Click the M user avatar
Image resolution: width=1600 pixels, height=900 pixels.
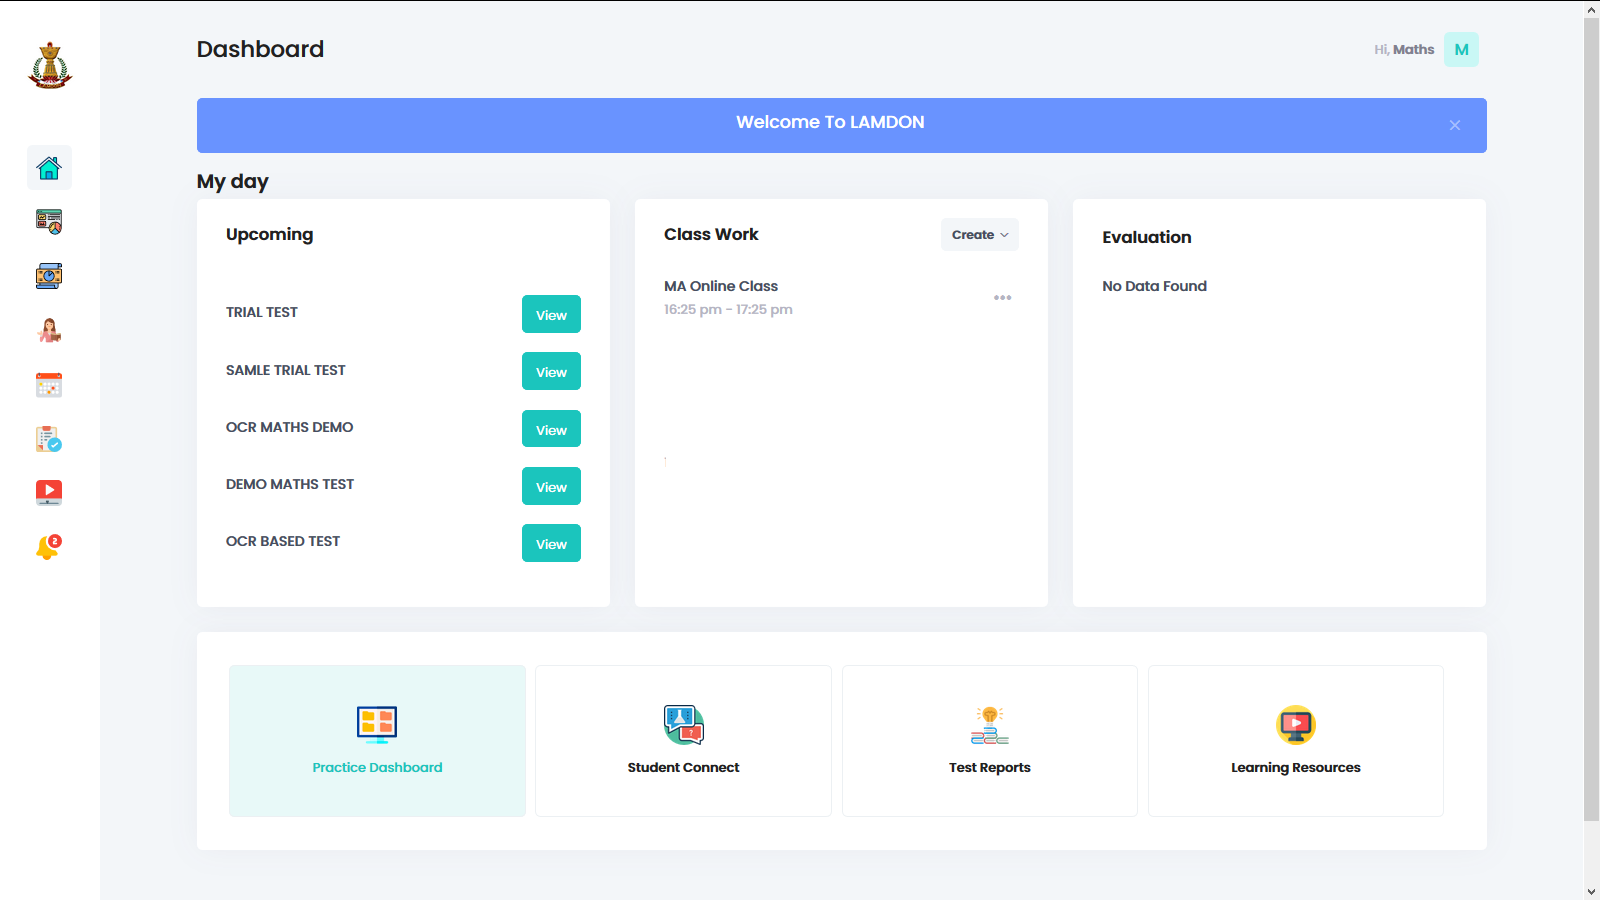[x=1461, y=49]
